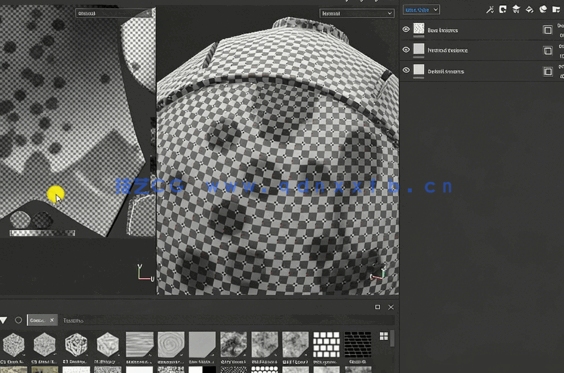564x373 pixels.
Task: Hide the Base layer with its eye icon
Action: click(x=406, y=29)
